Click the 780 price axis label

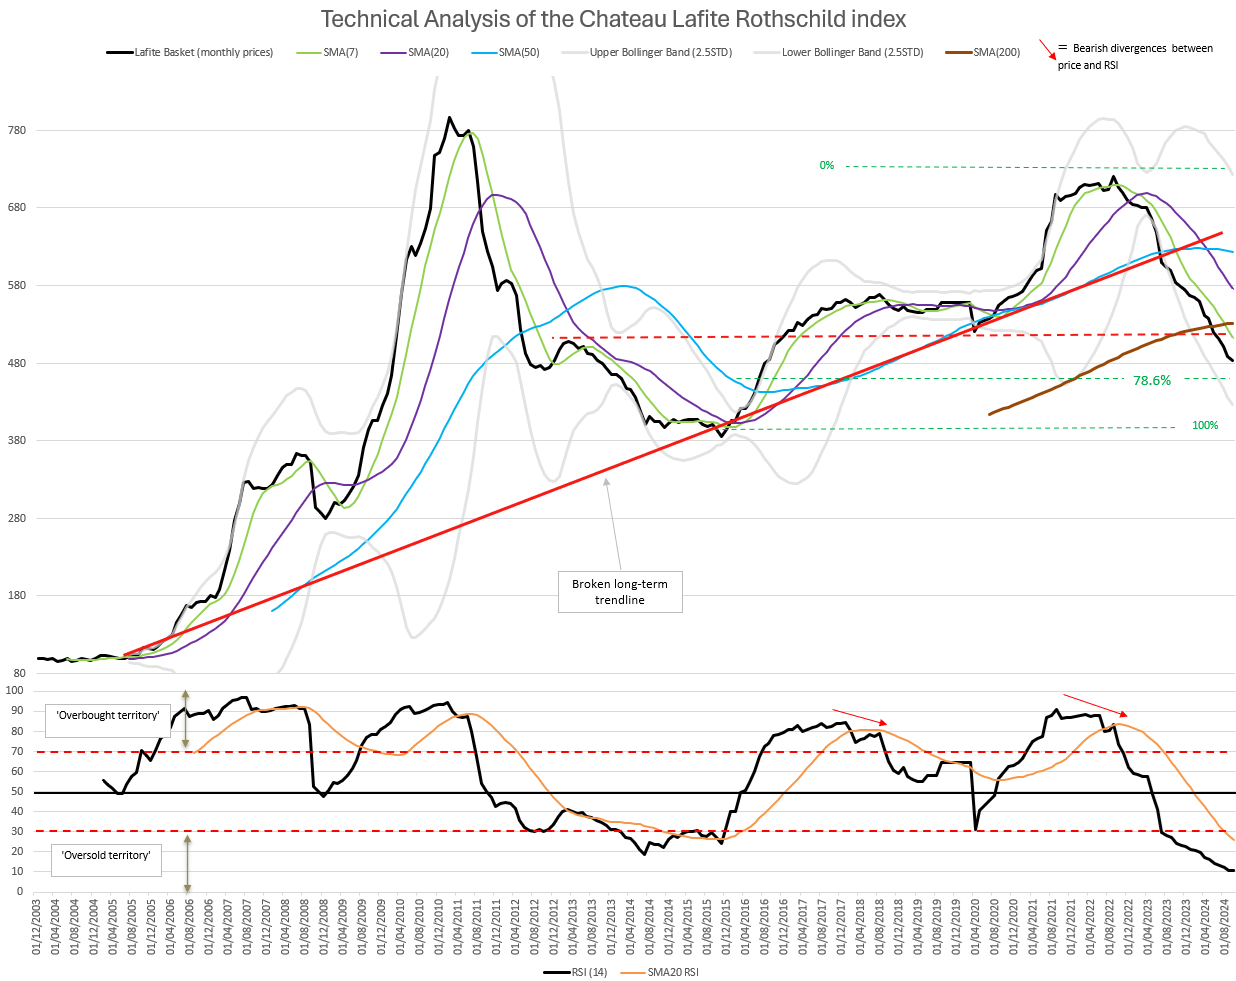click(x=16, y=130)
